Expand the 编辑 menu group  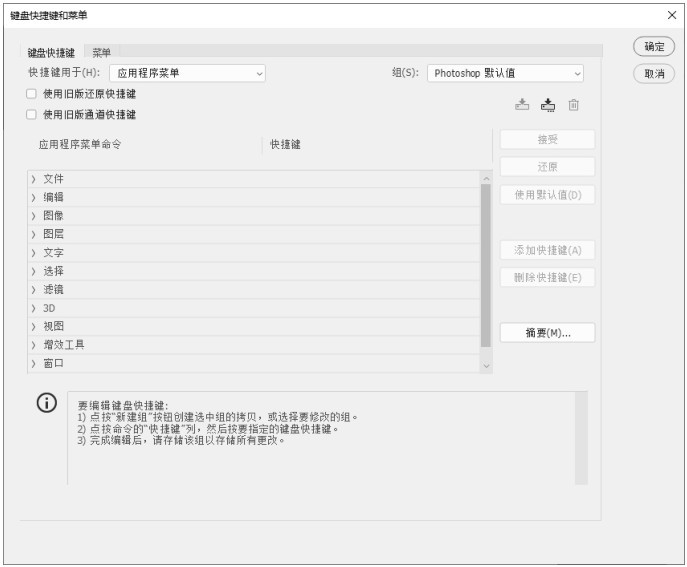coord(33,198)
